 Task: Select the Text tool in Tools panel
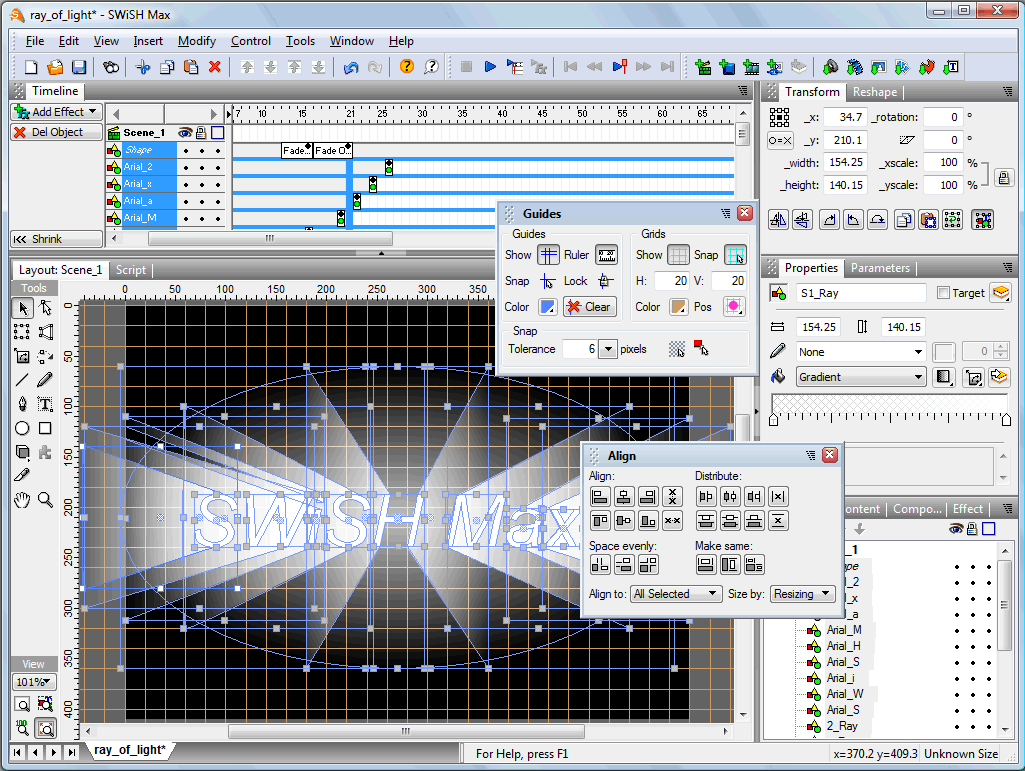45,404
